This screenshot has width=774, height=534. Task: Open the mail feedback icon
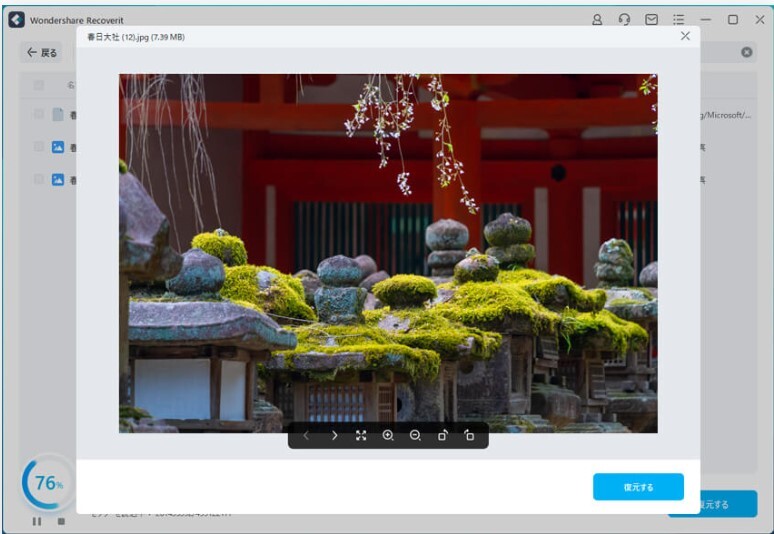(651, 19)
